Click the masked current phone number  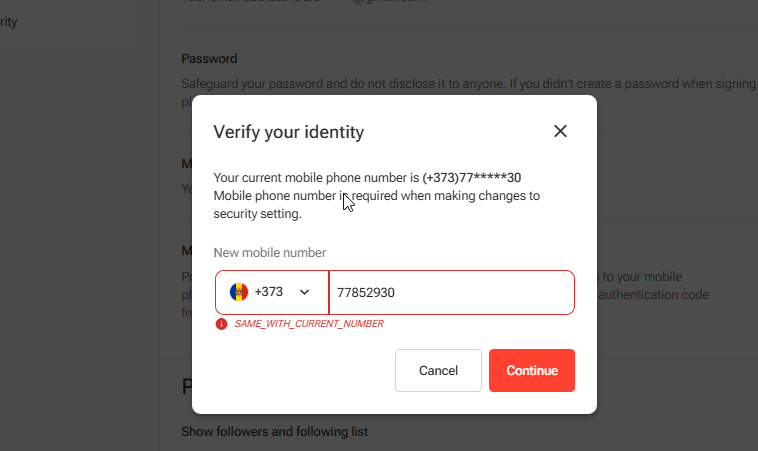tap(471, 178)
